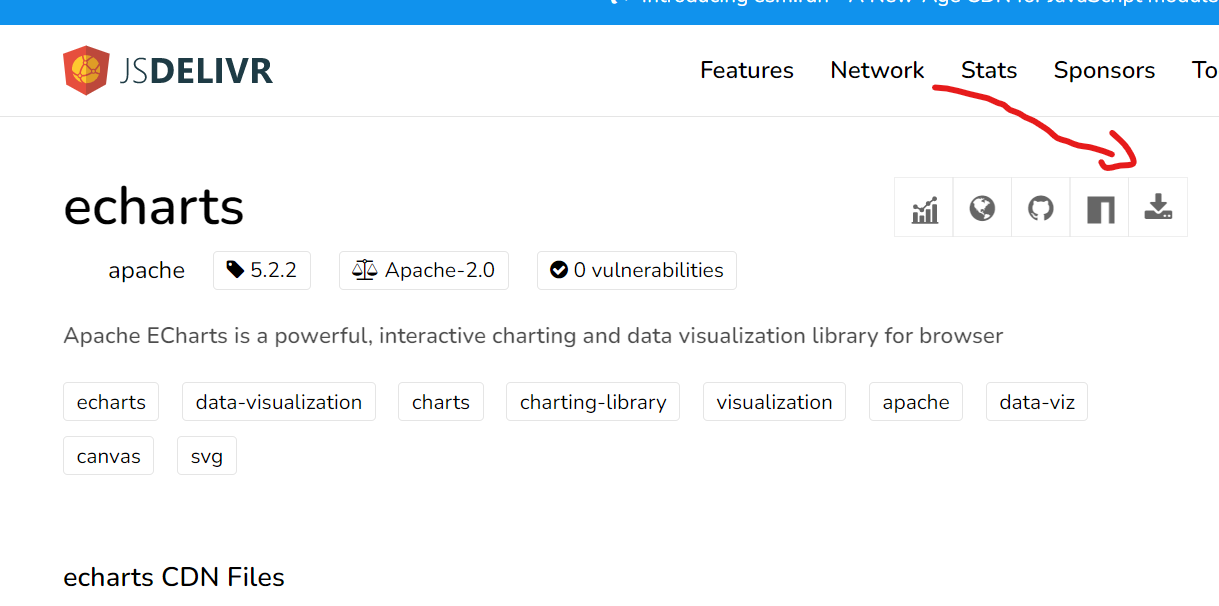Click the 0 vulnerabilities badge
1219x606 pixels.
637,270
